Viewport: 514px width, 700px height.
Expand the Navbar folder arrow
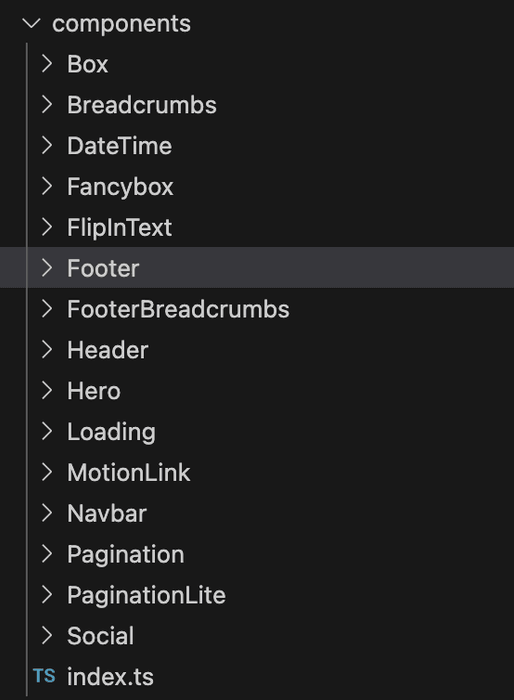click(x=46, y=513)
